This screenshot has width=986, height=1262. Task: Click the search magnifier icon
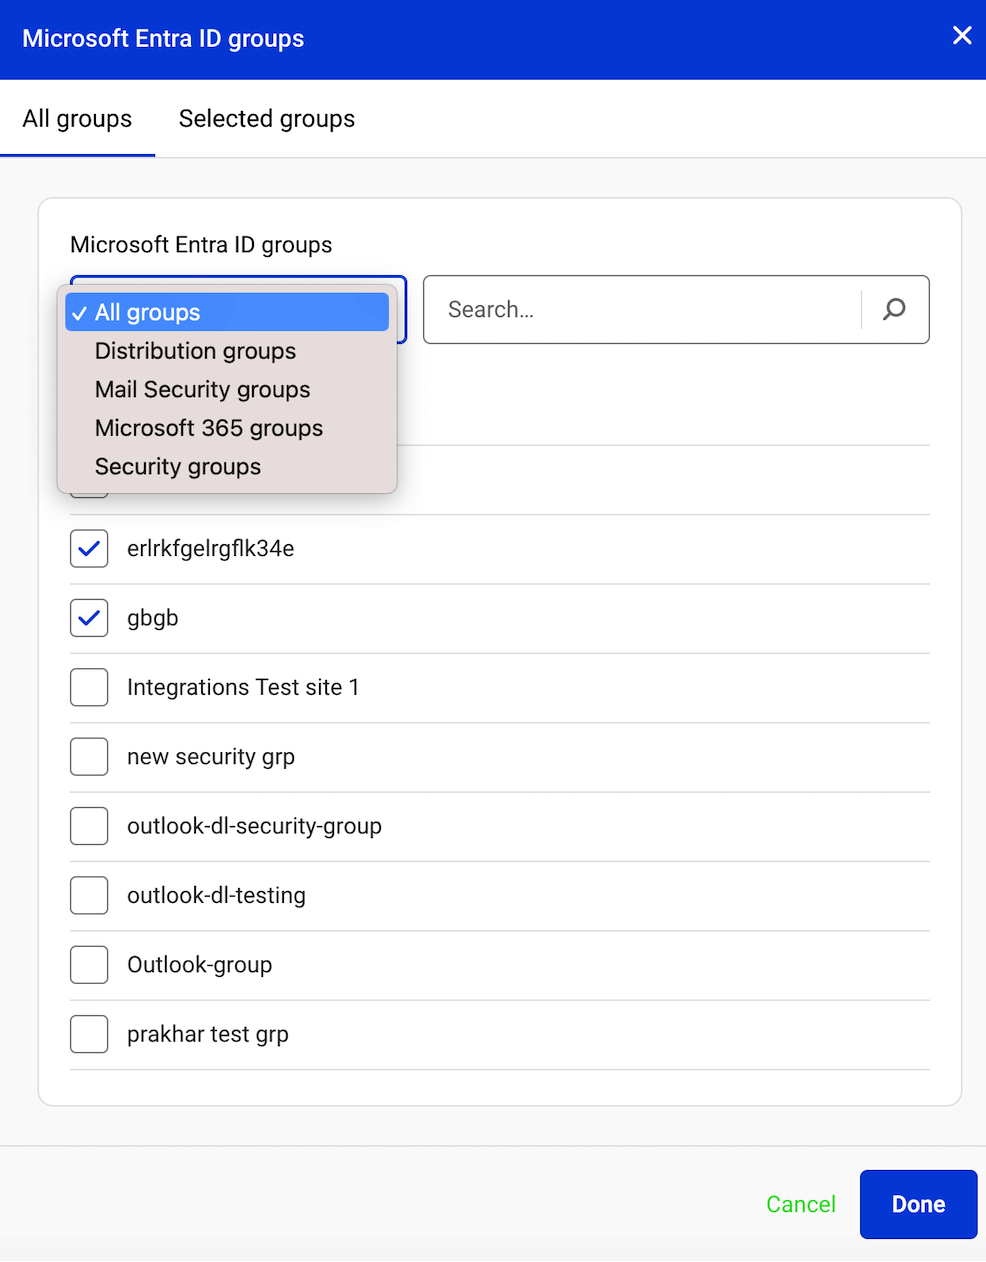(894, 310)
